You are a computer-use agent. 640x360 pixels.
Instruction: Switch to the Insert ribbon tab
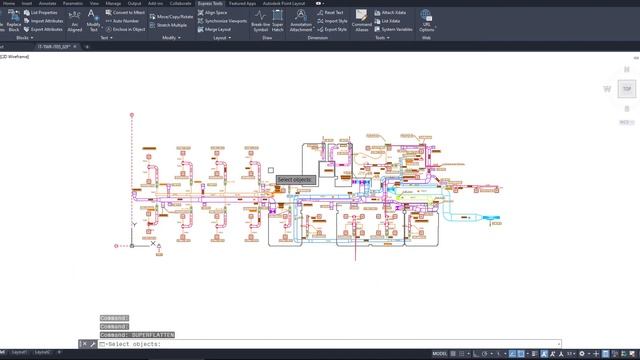click(x=27, y=3)
